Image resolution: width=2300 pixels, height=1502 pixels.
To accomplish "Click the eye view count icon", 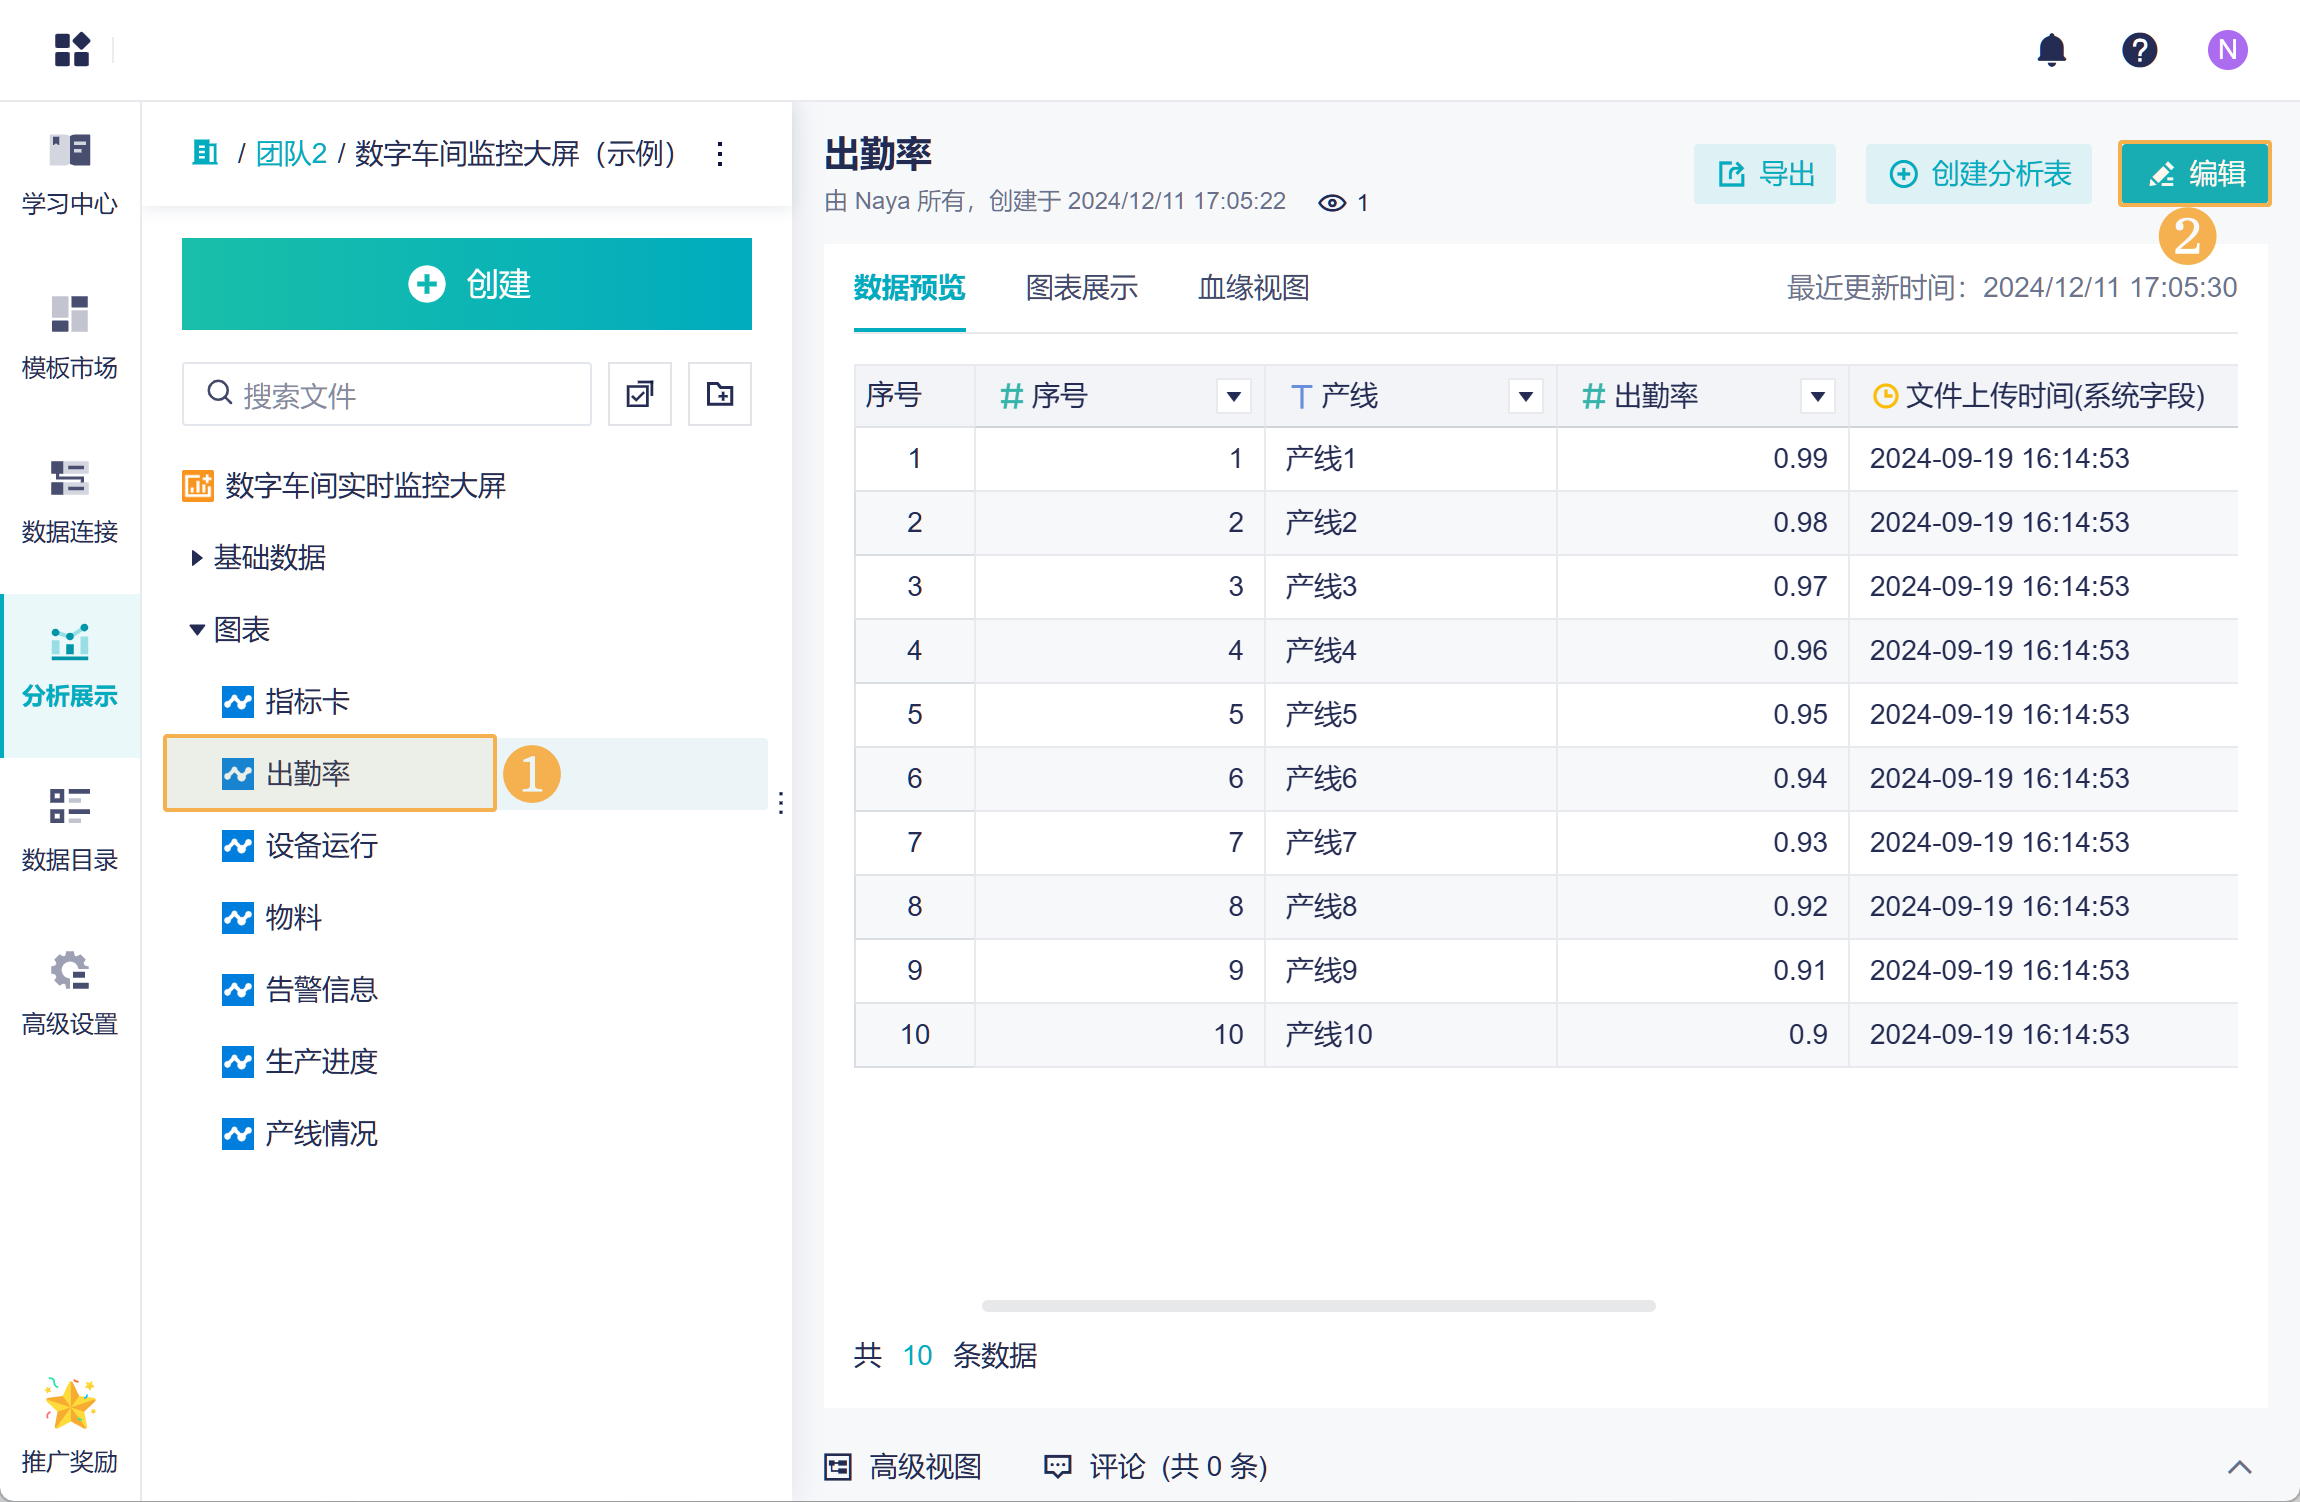I will coord(1331,203).
